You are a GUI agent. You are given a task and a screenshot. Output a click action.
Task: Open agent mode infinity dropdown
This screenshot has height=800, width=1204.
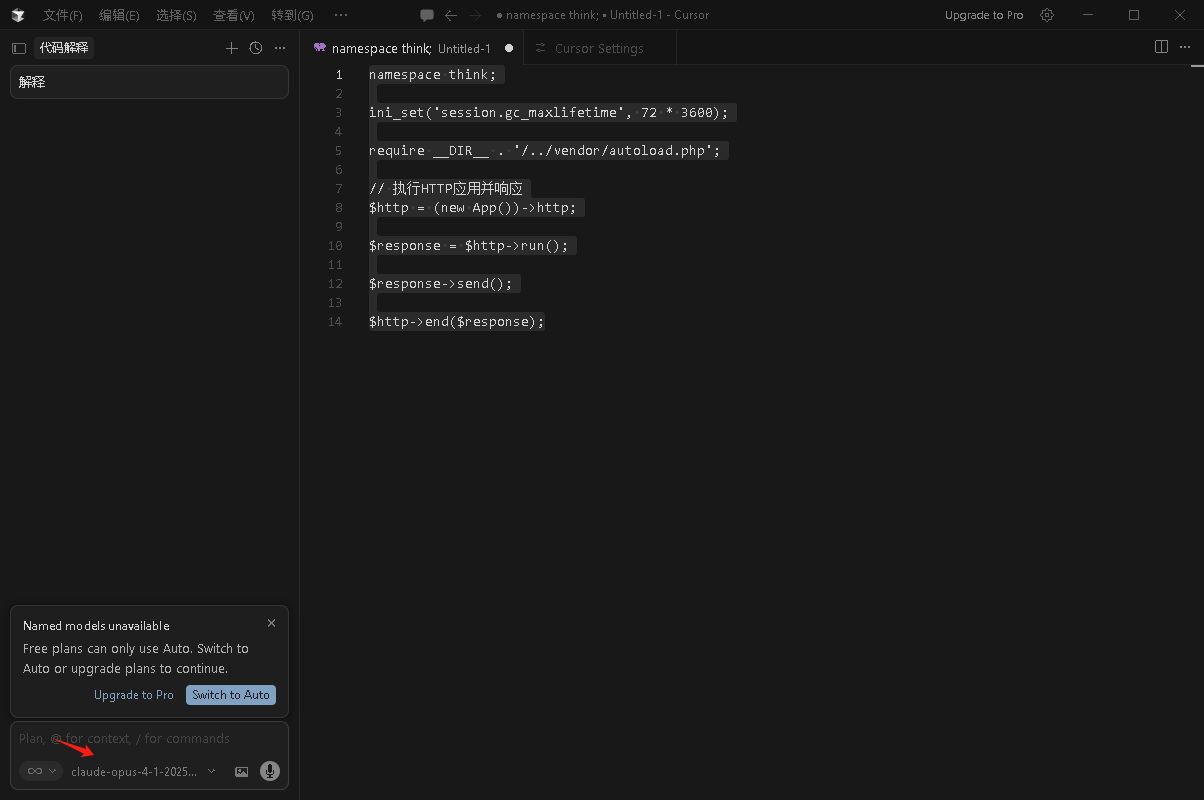pyautogui.click(x=40, y=771)
